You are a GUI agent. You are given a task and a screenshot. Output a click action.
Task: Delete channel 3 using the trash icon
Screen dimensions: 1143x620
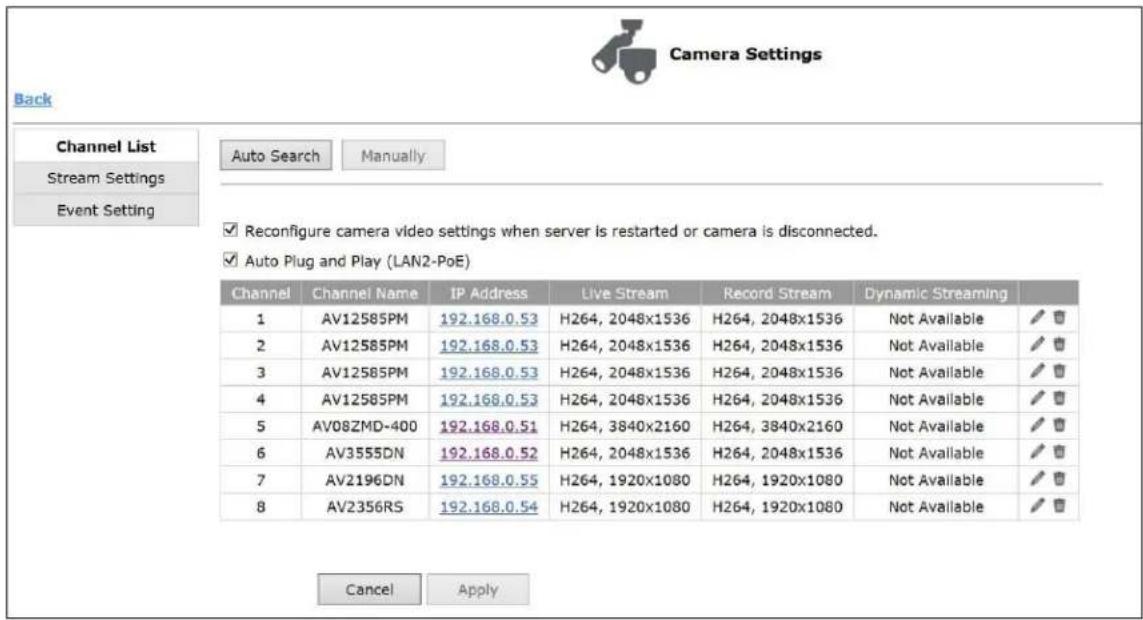tap(1059, 372)
